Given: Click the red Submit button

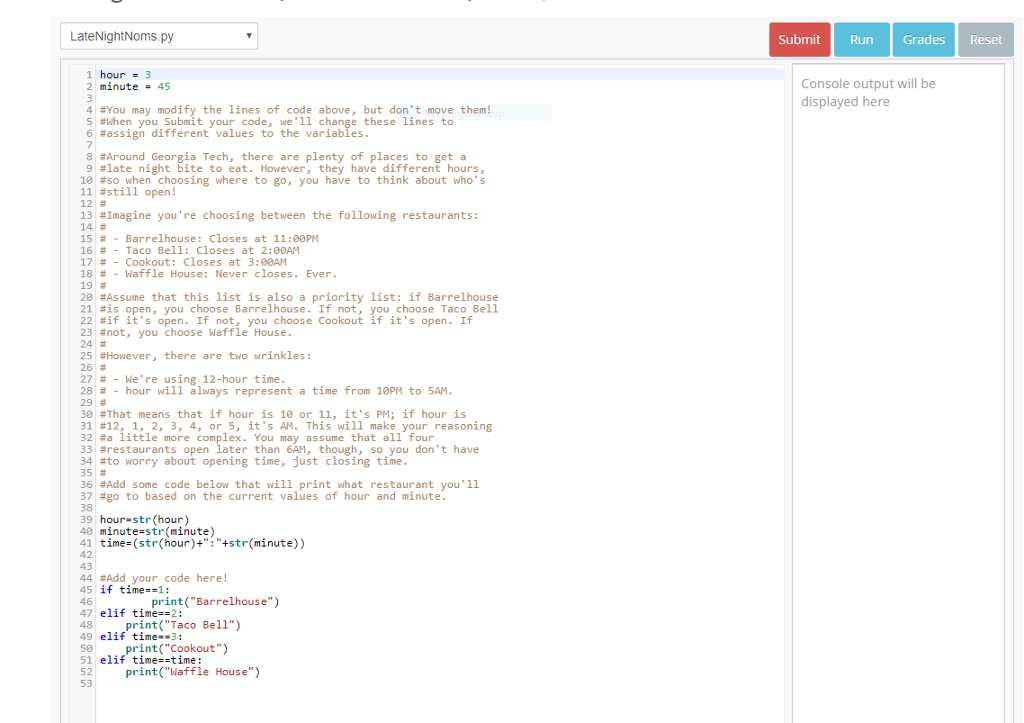Looking at the screenshot, I should click(799, 40).
